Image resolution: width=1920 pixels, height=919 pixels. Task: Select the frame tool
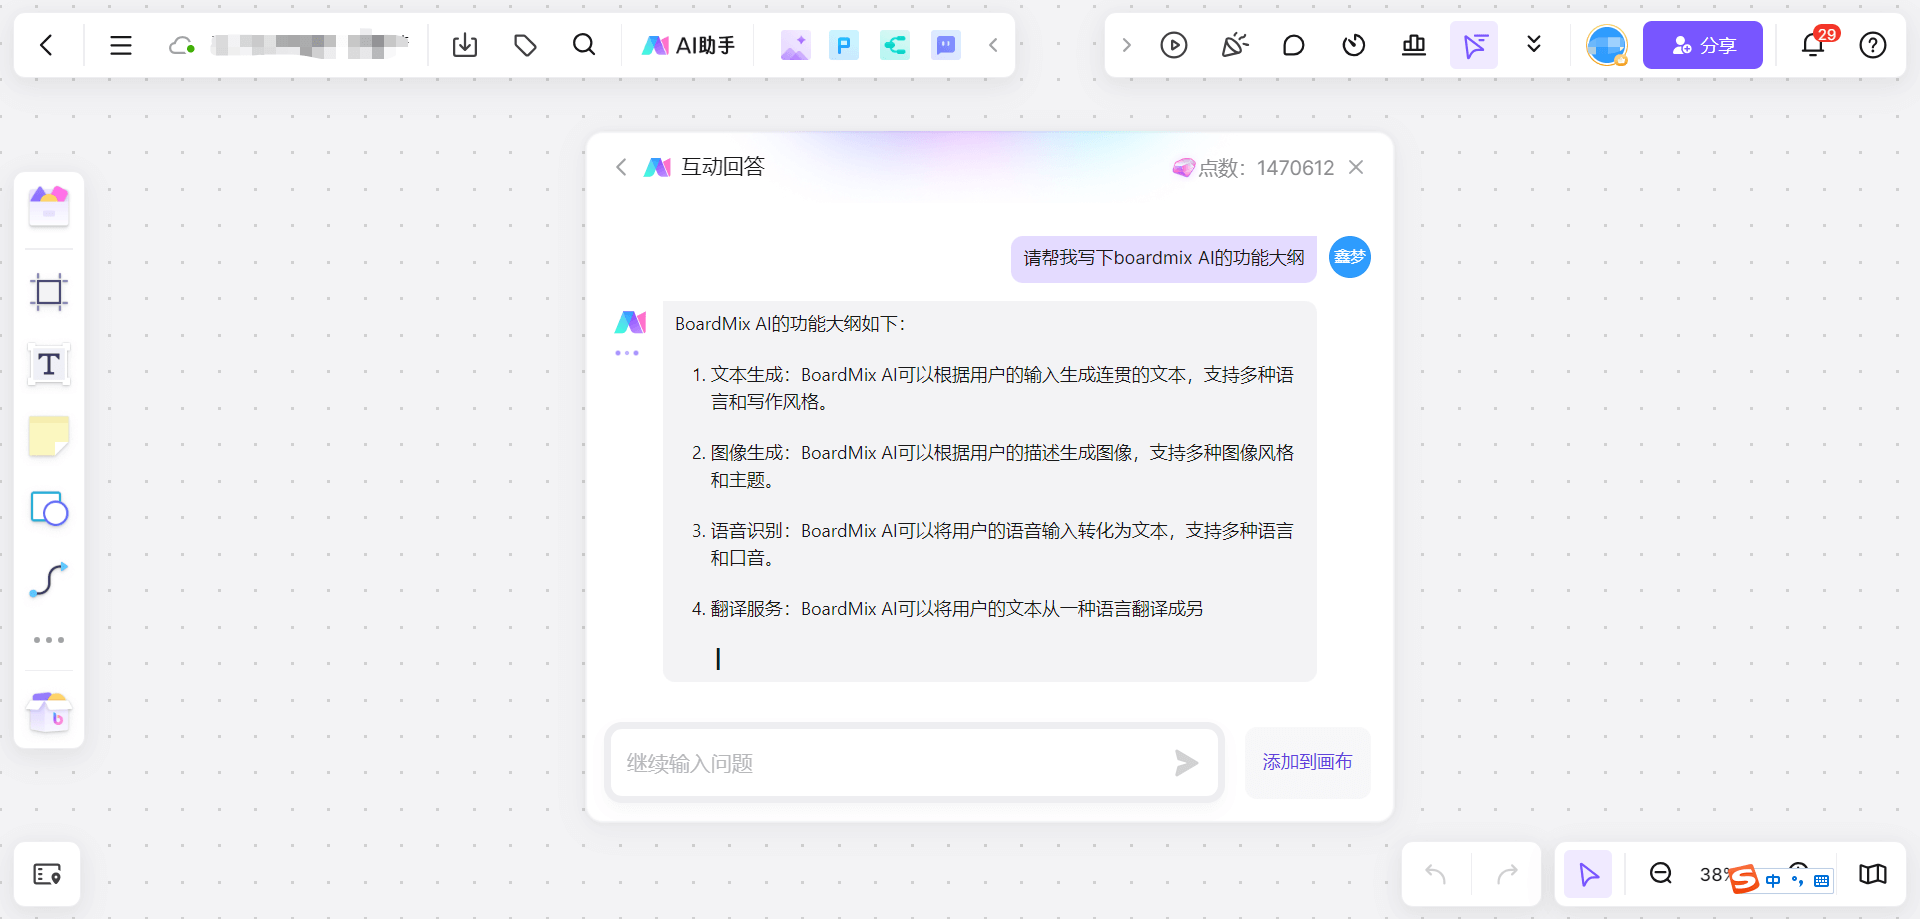(49, 292)
